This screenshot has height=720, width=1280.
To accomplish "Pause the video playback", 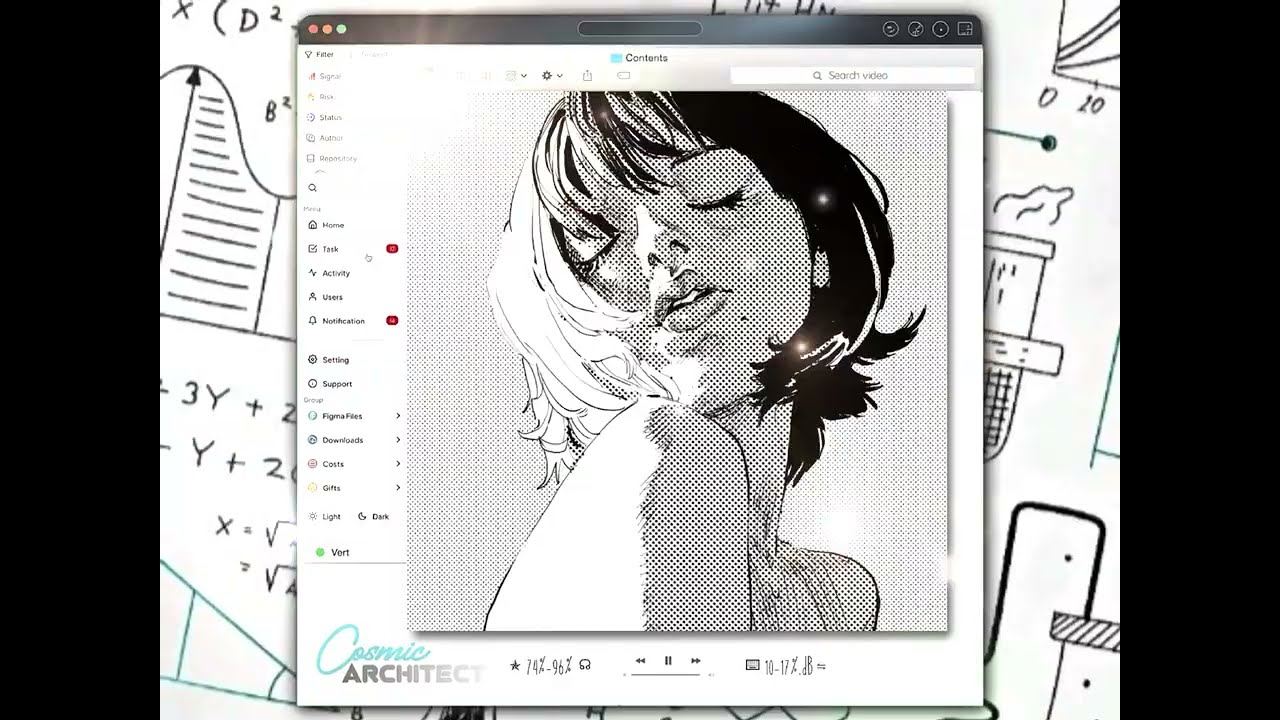I will point(668,661).
